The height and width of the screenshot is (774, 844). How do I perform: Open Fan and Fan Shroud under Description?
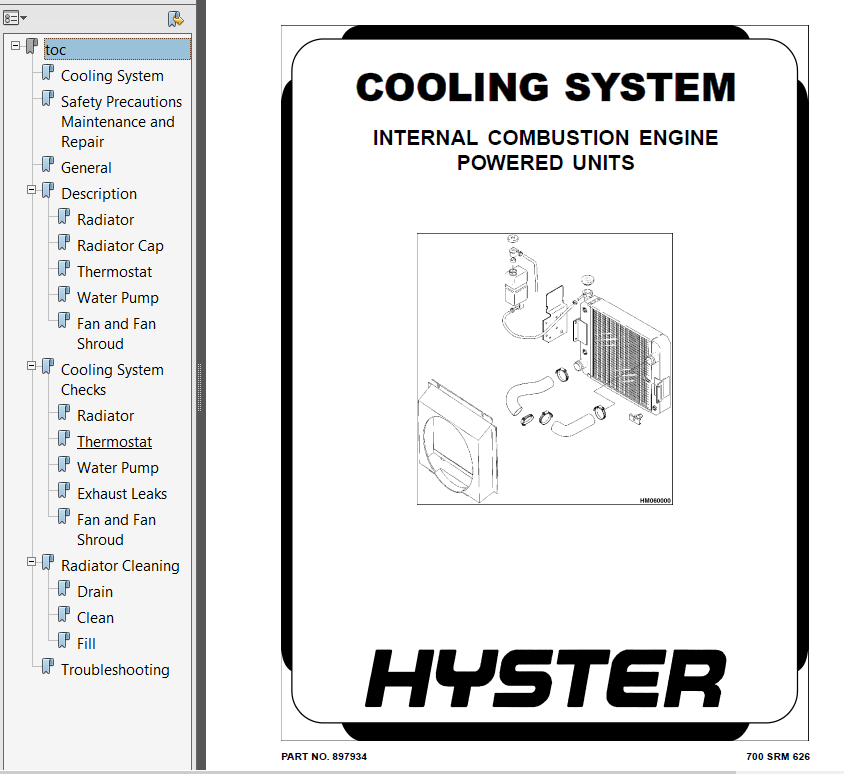pyautogui.click(x=116, y=334)
